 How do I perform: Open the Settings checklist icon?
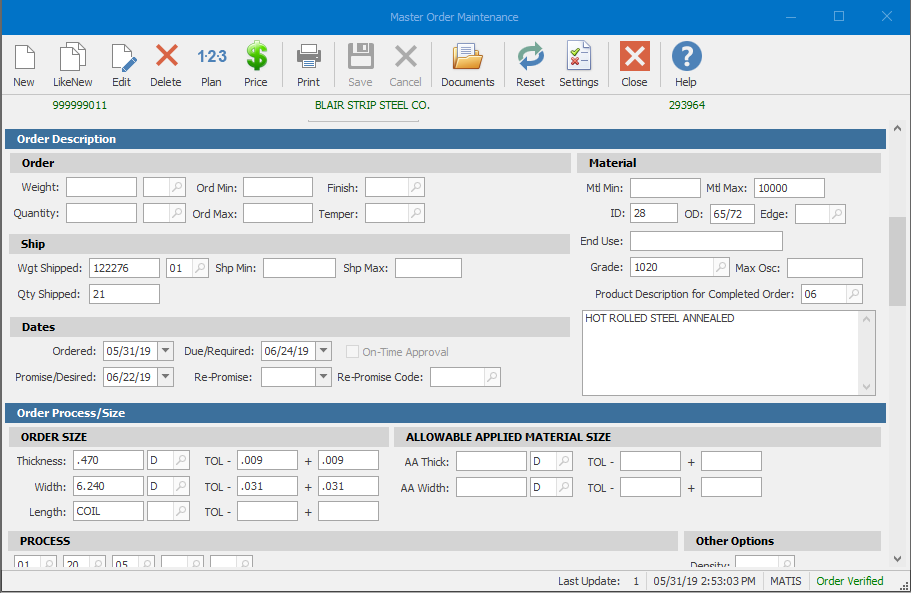(578, 65)
